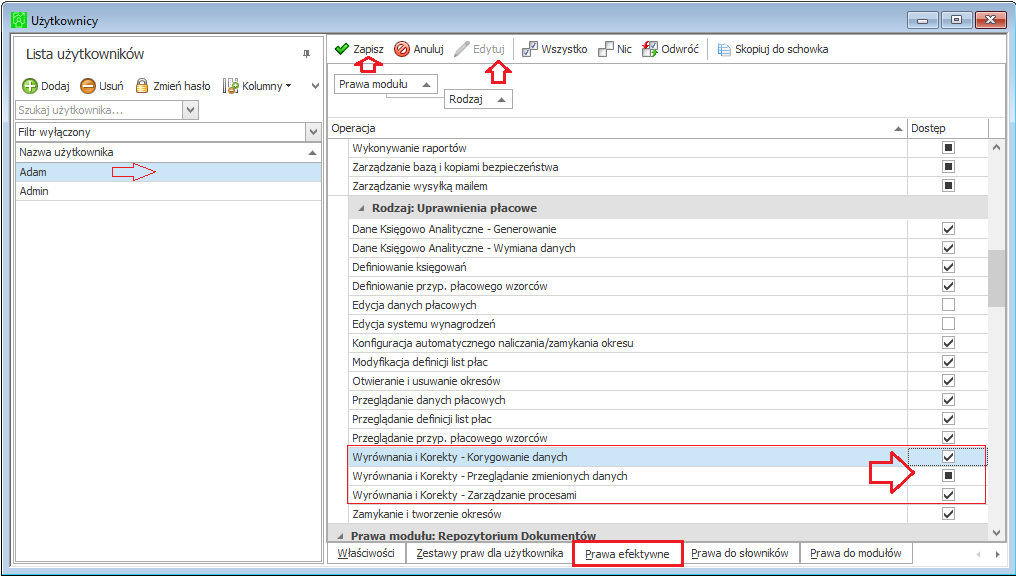Uncheck Zamykanie i tworzenie okresów access

(x=948, y=514)
